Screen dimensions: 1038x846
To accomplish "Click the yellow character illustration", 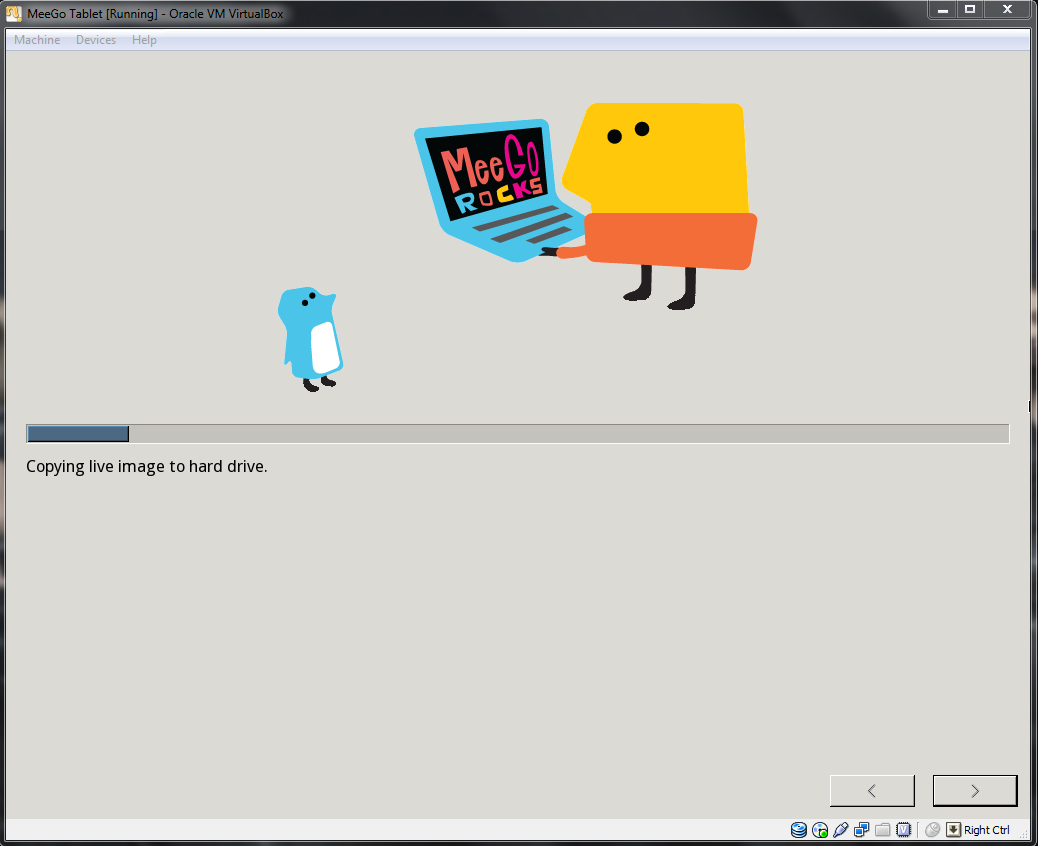I will (x=660, y=205).
